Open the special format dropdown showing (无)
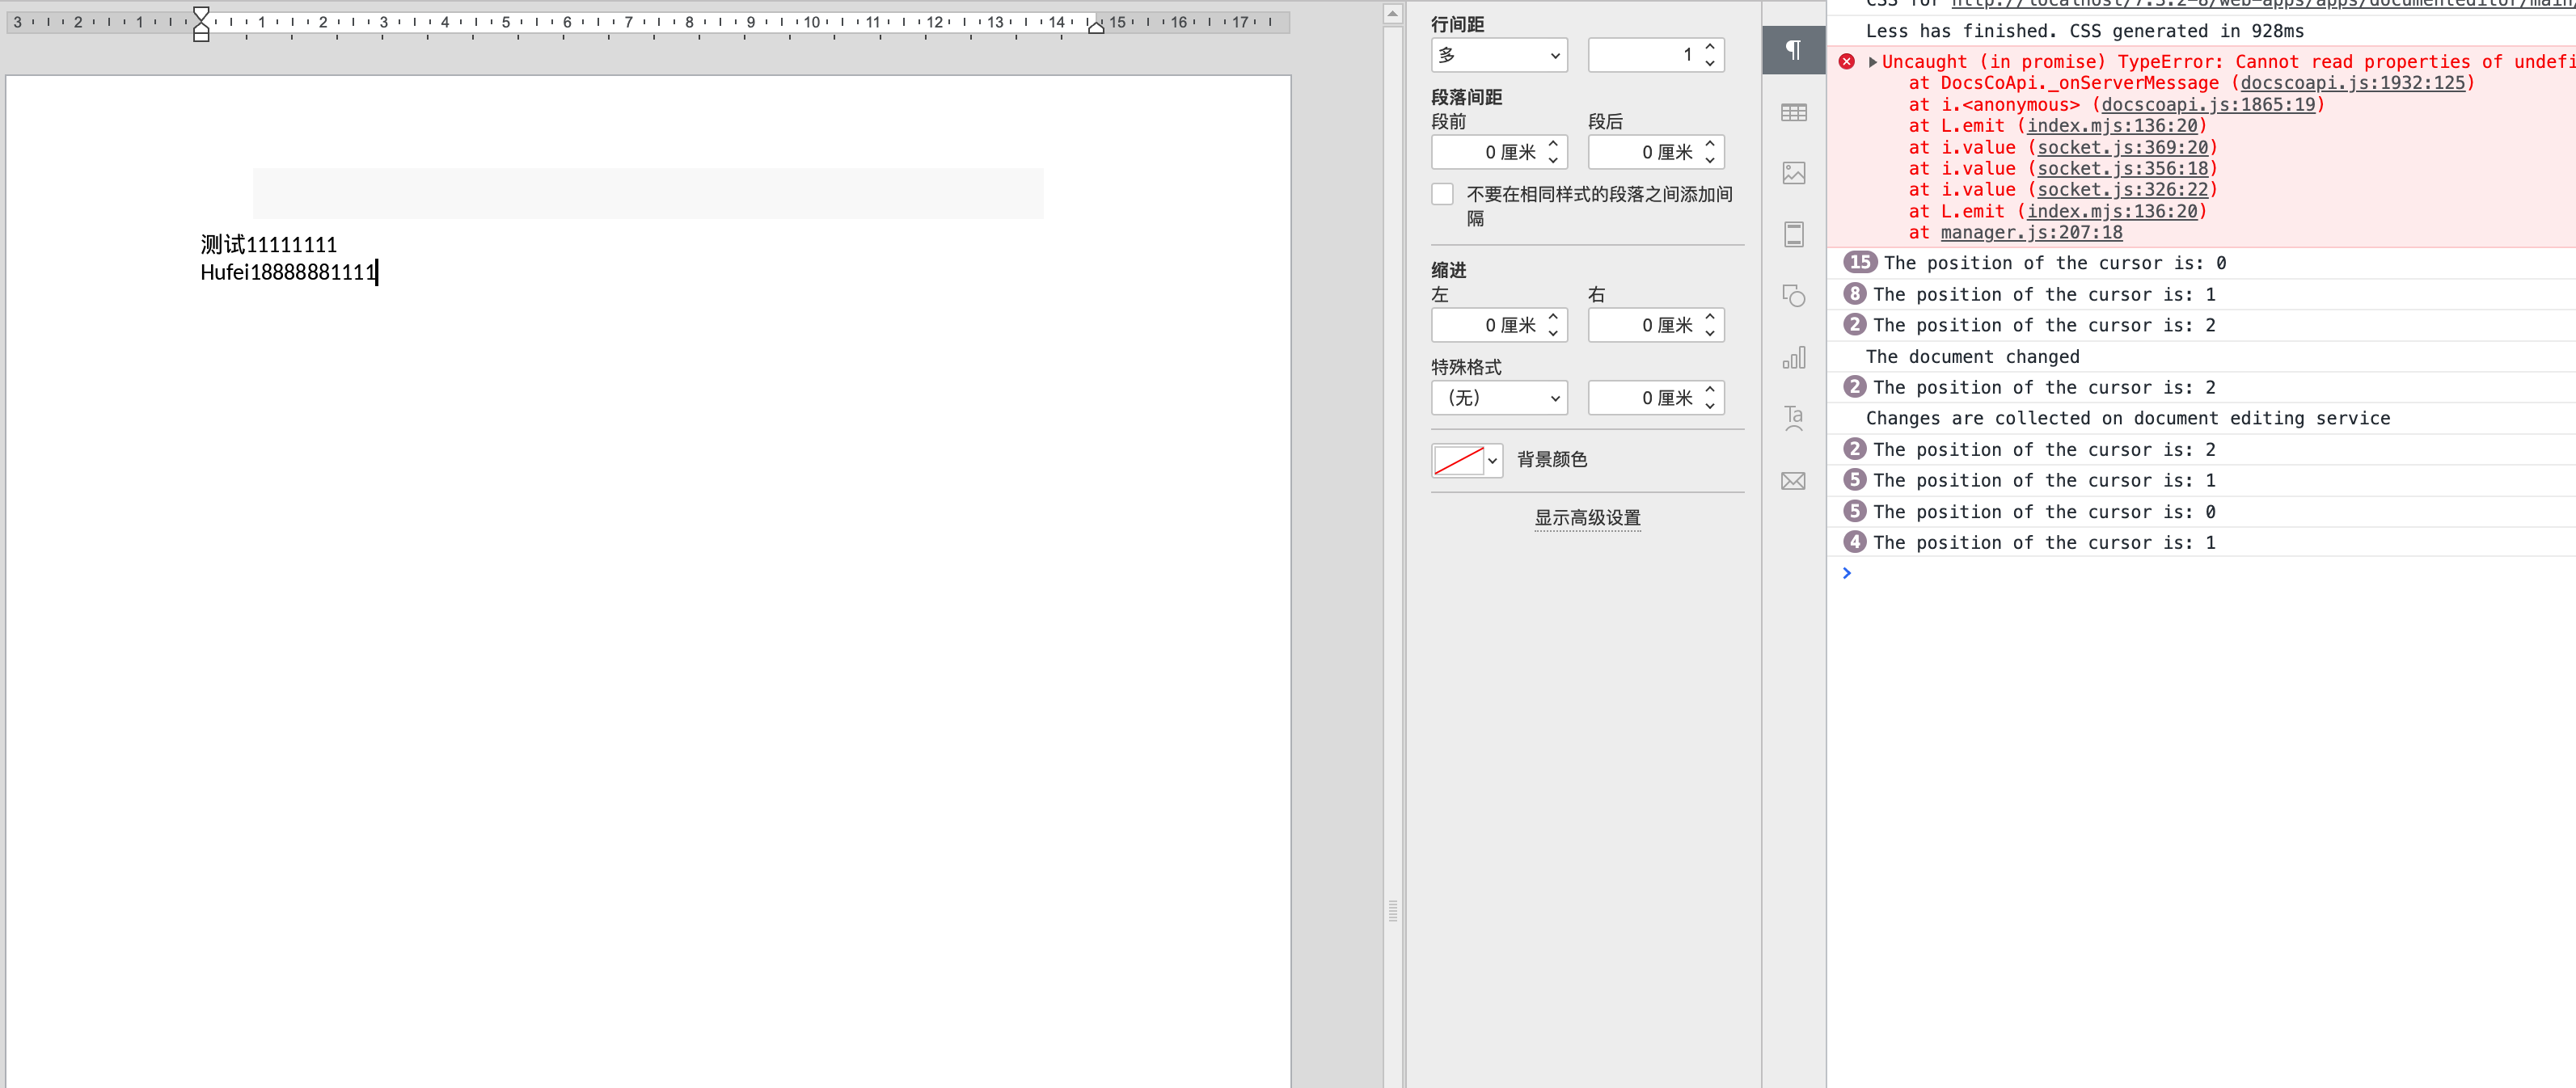The image size is (2576, 1088). click(1499, 398)
